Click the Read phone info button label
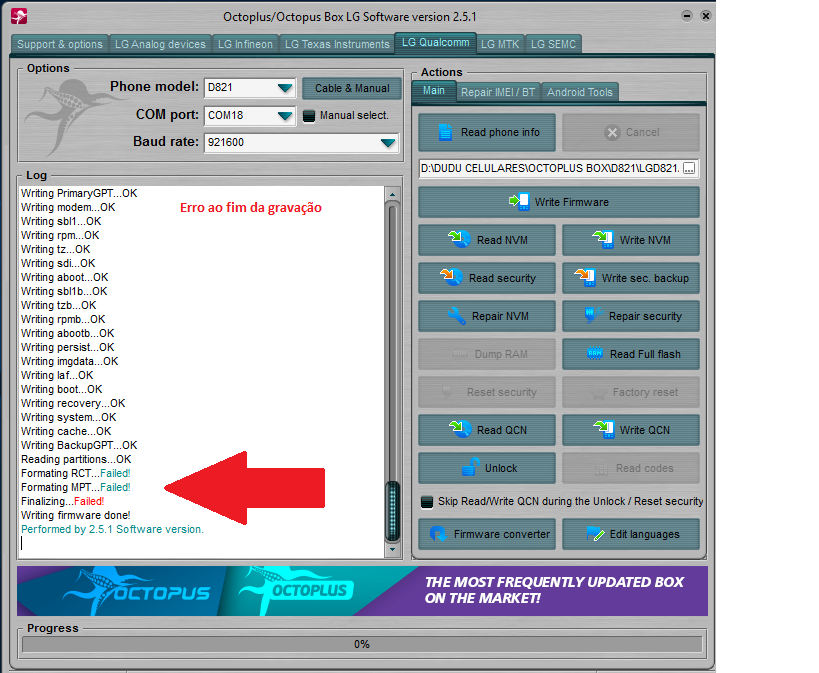The image size is (819, 673). click(x=500, y=132)
